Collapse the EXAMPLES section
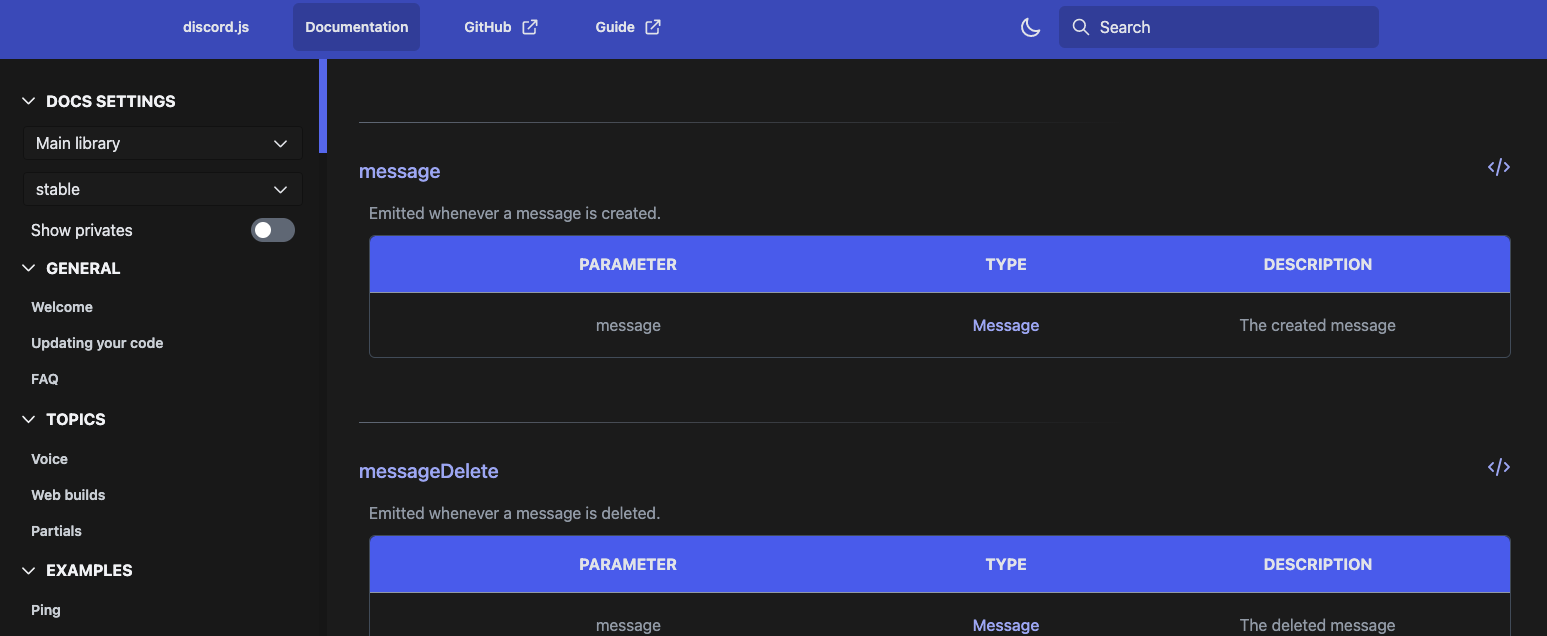Screen dimensions: 1547x636 click(x=27, y=570)
